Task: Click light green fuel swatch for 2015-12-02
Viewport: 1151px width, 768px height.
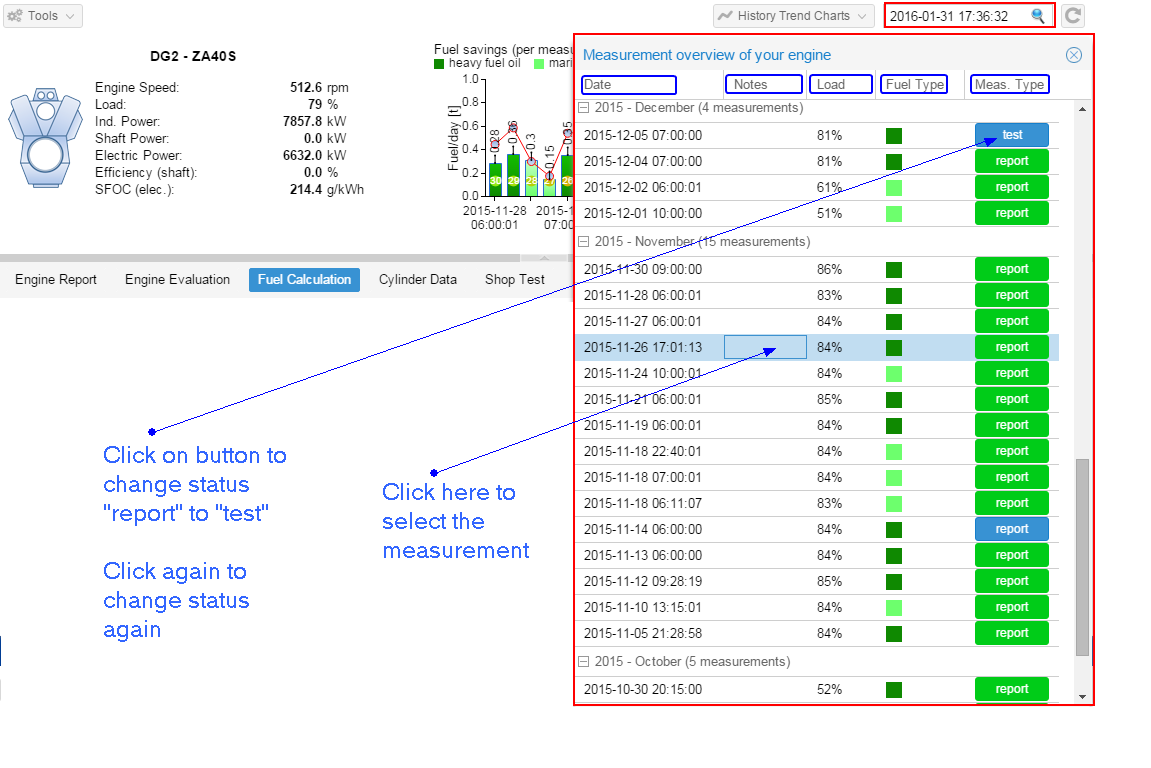Action: coord(894,187)
